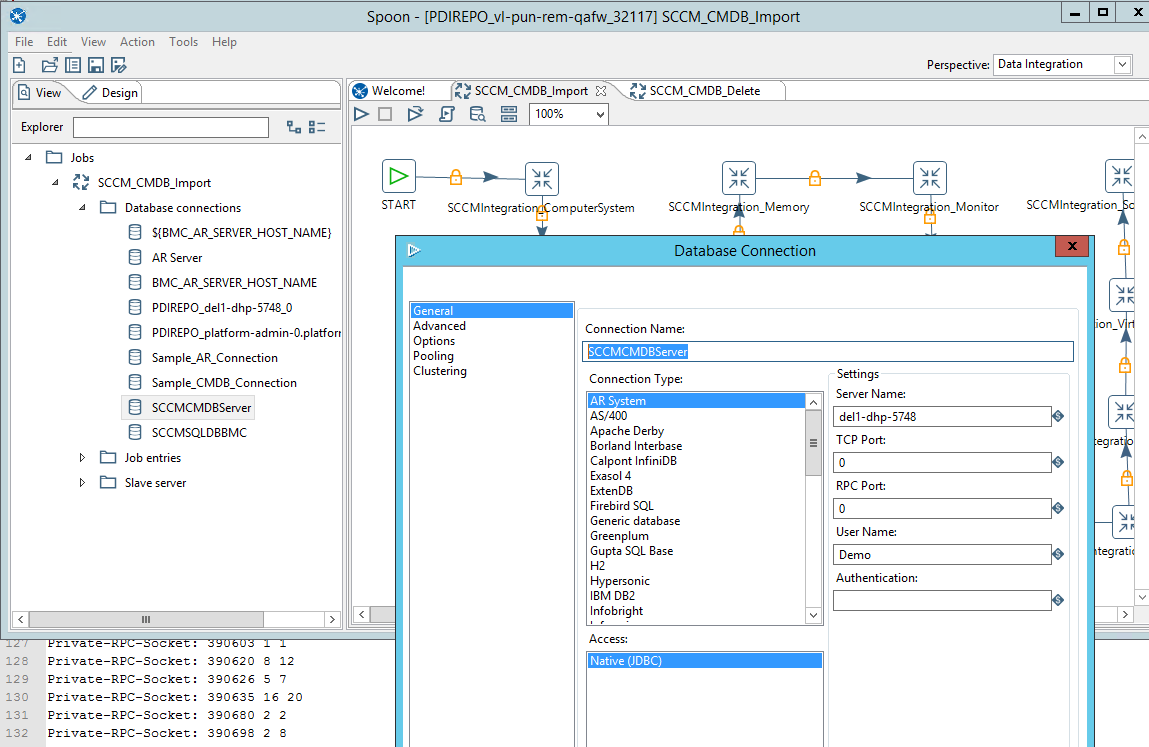
Task: Click the Open file toolbar icon
Action: coord(49,65)
